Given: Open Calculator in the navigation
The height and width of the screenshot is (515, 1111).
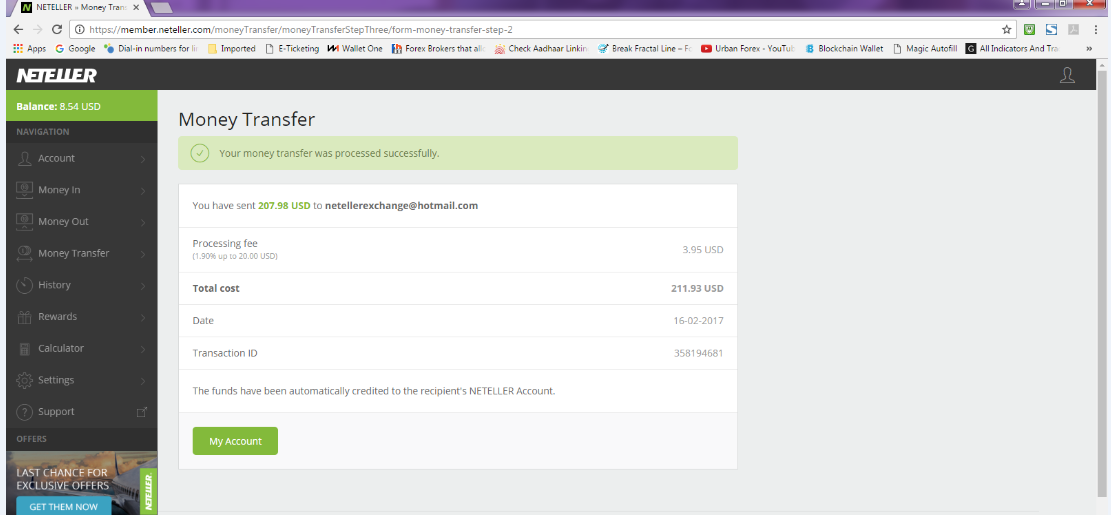Looking at the screenshot, I should coord(81,349).
